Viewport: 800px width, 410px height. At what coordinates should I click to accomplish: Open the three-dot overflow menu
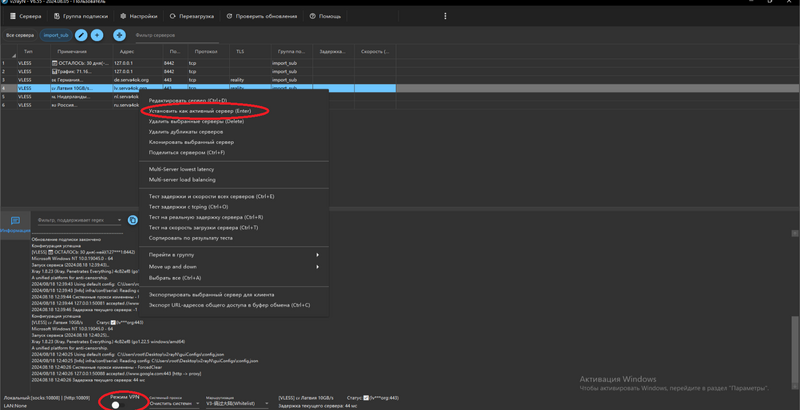coord(445,16)
